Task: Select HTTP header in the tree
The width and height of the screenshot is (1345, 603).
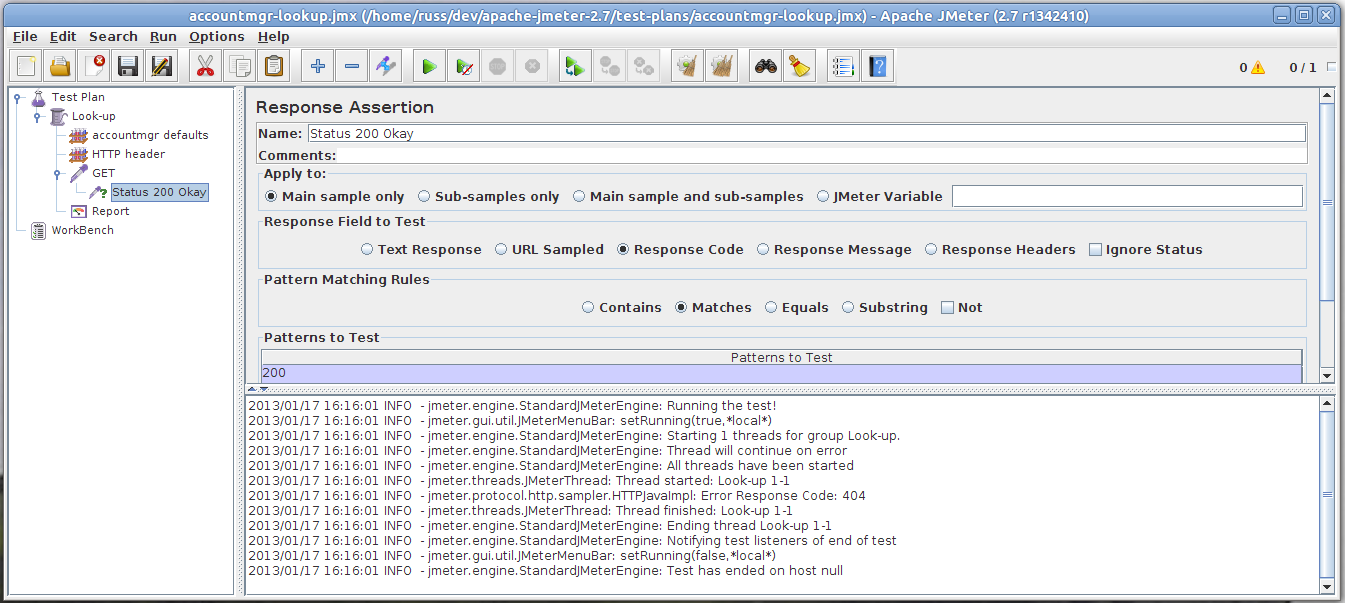Action: pyautogui.click(x=128, y=155)
